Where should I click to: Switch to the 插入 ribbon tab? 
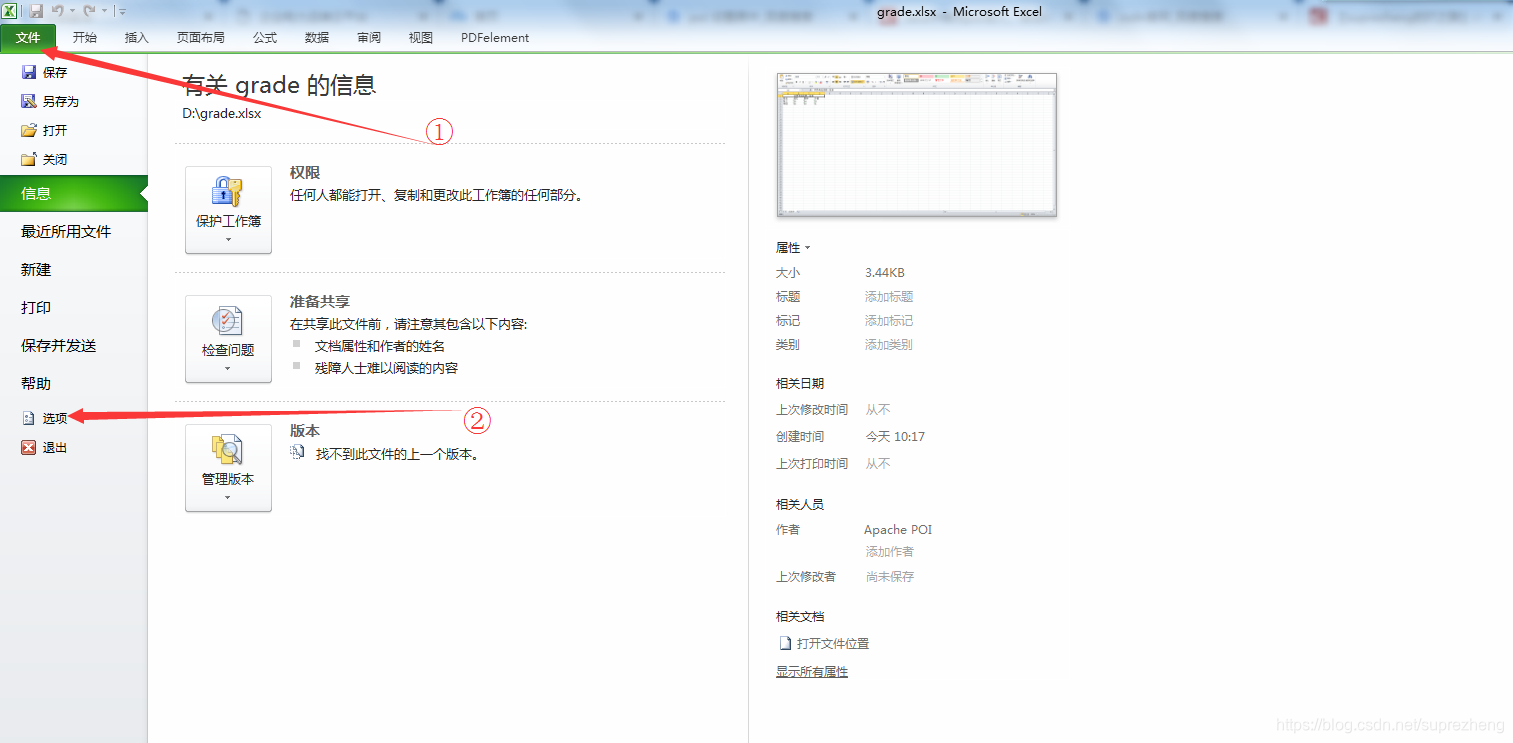[x=136, y=38]
